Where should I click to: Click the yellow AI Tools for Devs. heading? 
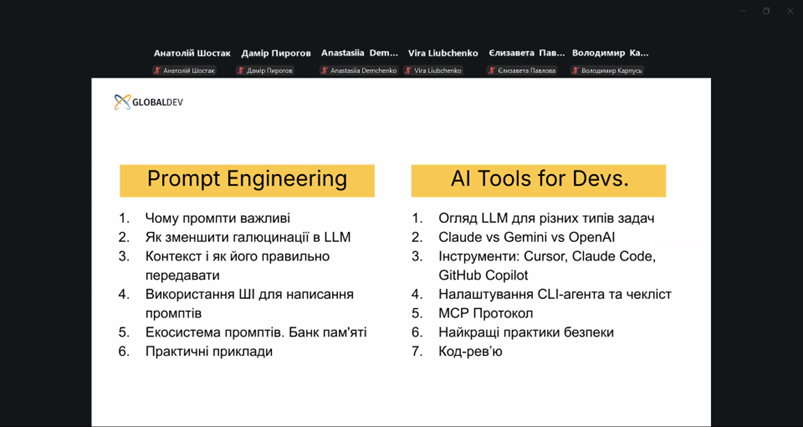pos(538,180)
